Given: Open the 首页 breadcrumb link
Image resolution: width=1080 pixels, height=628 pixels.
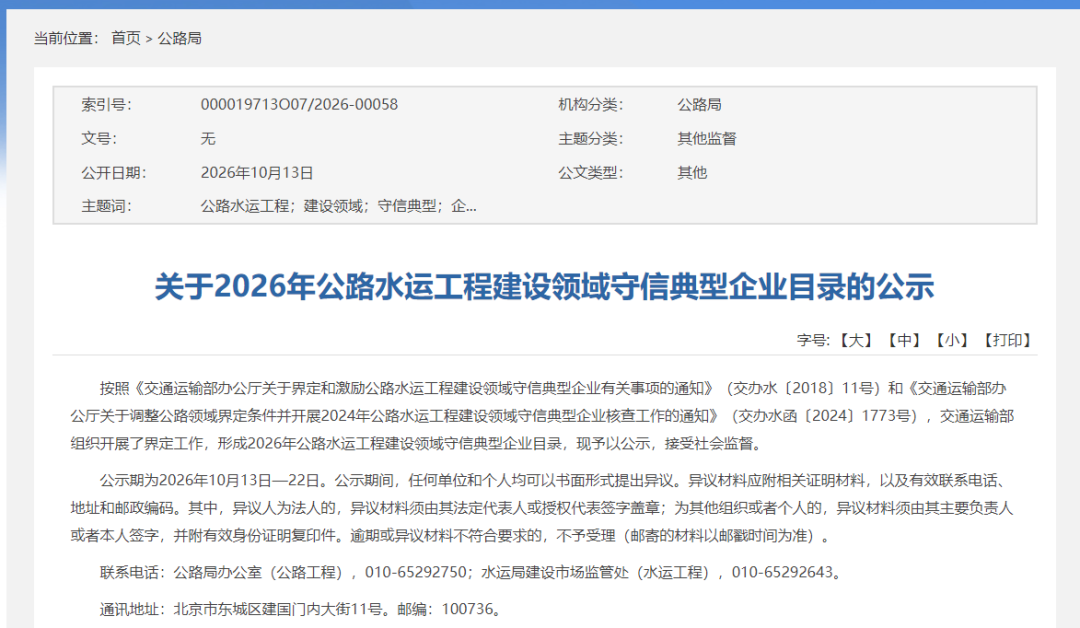Looking at the screenshot, I should coord(126,39).
